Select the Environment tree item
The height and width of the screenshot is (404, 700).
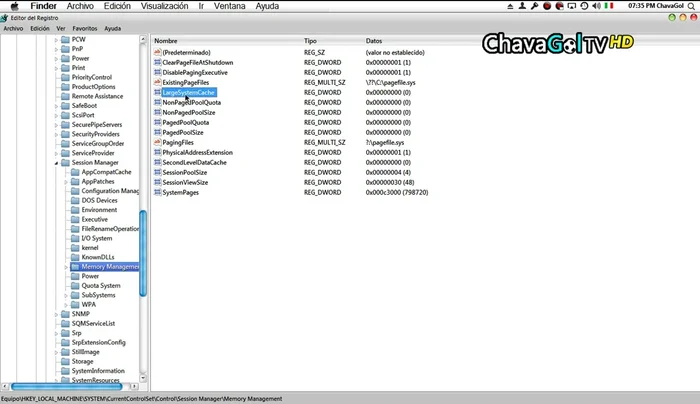point(99,210)
